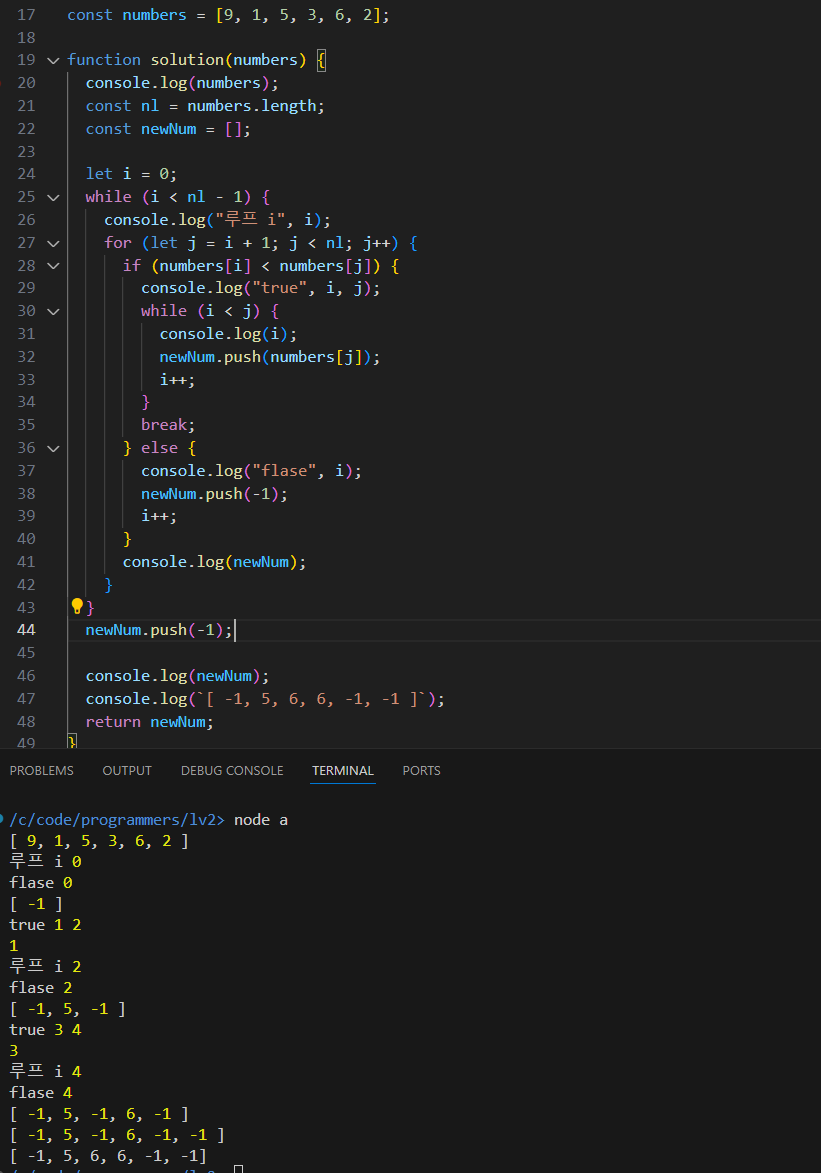Image resolution: width=821 pixels, height=1173 pixels.
Task: Click 'newNum.push(-1);' on line 44
Action: 159,630
